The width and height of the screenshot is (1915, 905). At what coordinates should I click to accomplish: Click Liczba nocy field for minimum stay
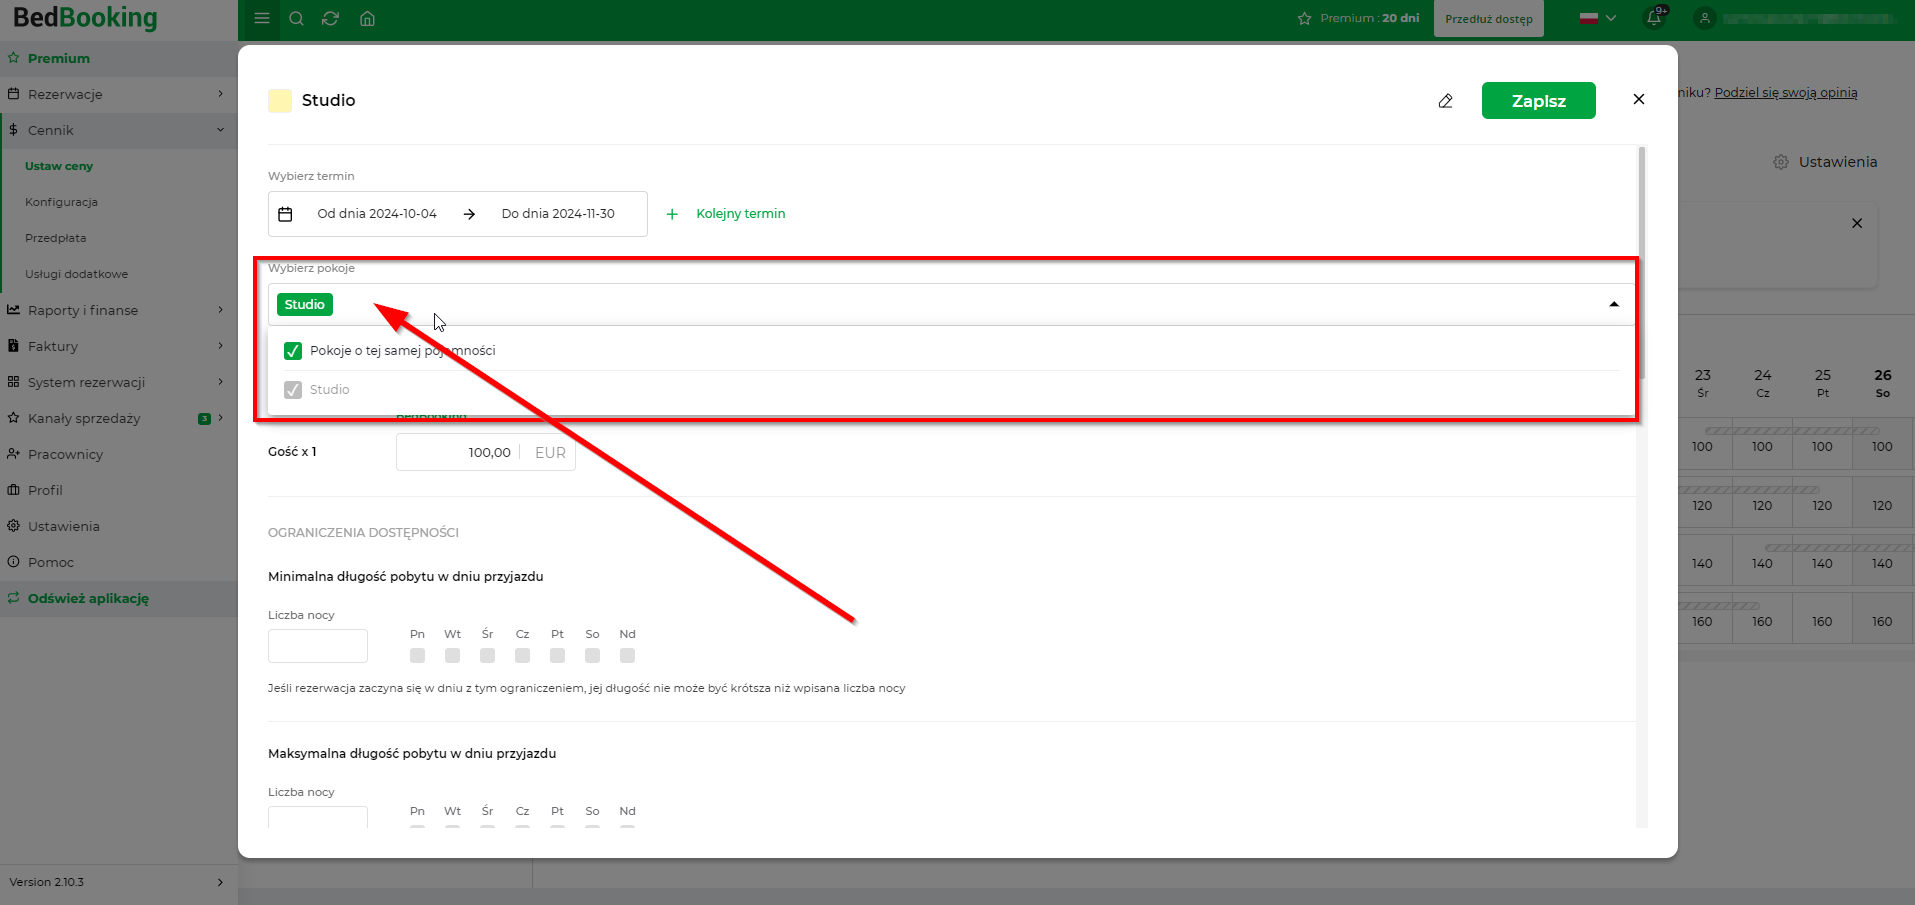click(x=318, y=646)
